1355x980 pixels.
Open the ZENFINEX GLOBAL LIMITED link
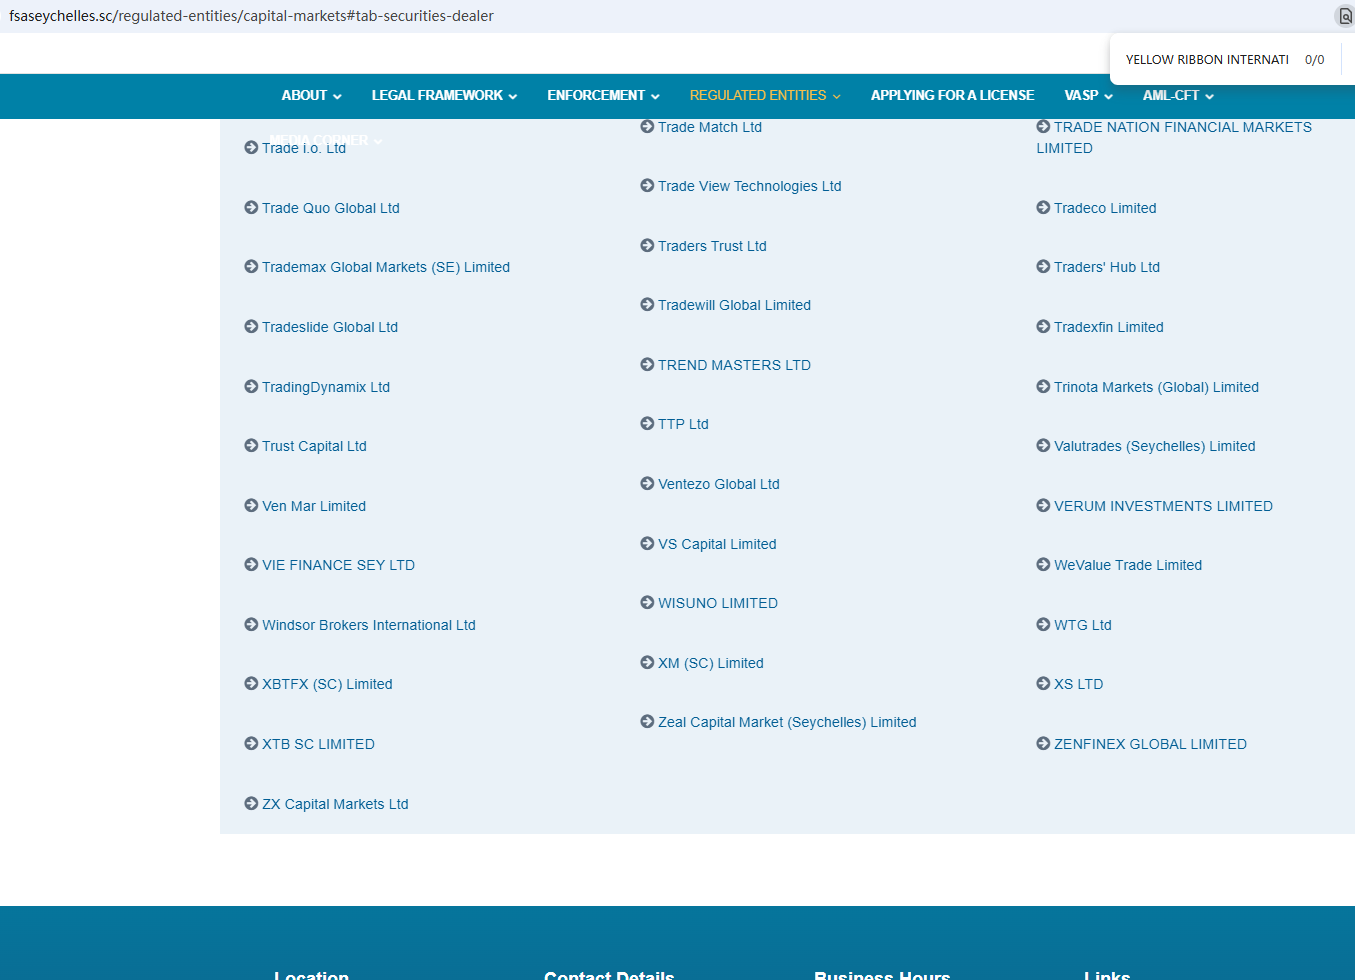1150,744
